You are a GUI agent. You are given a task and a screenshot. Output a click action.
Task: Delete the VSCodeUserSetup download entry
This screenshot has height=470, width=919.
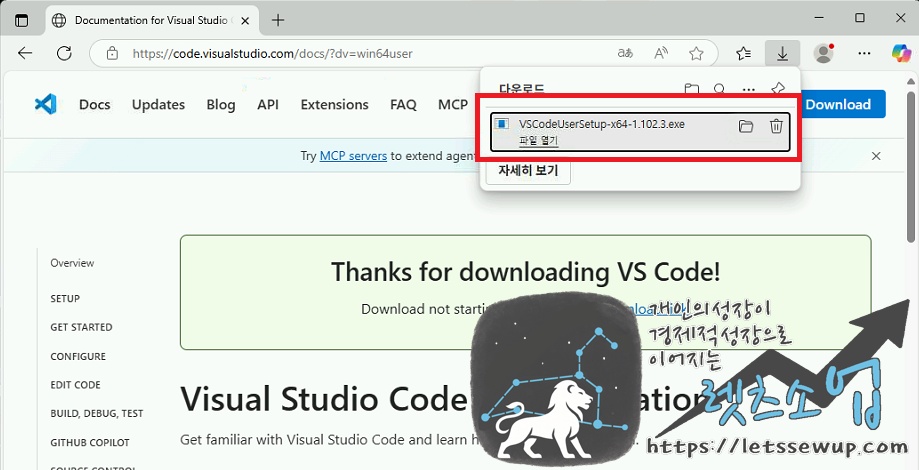pos(776,126)
